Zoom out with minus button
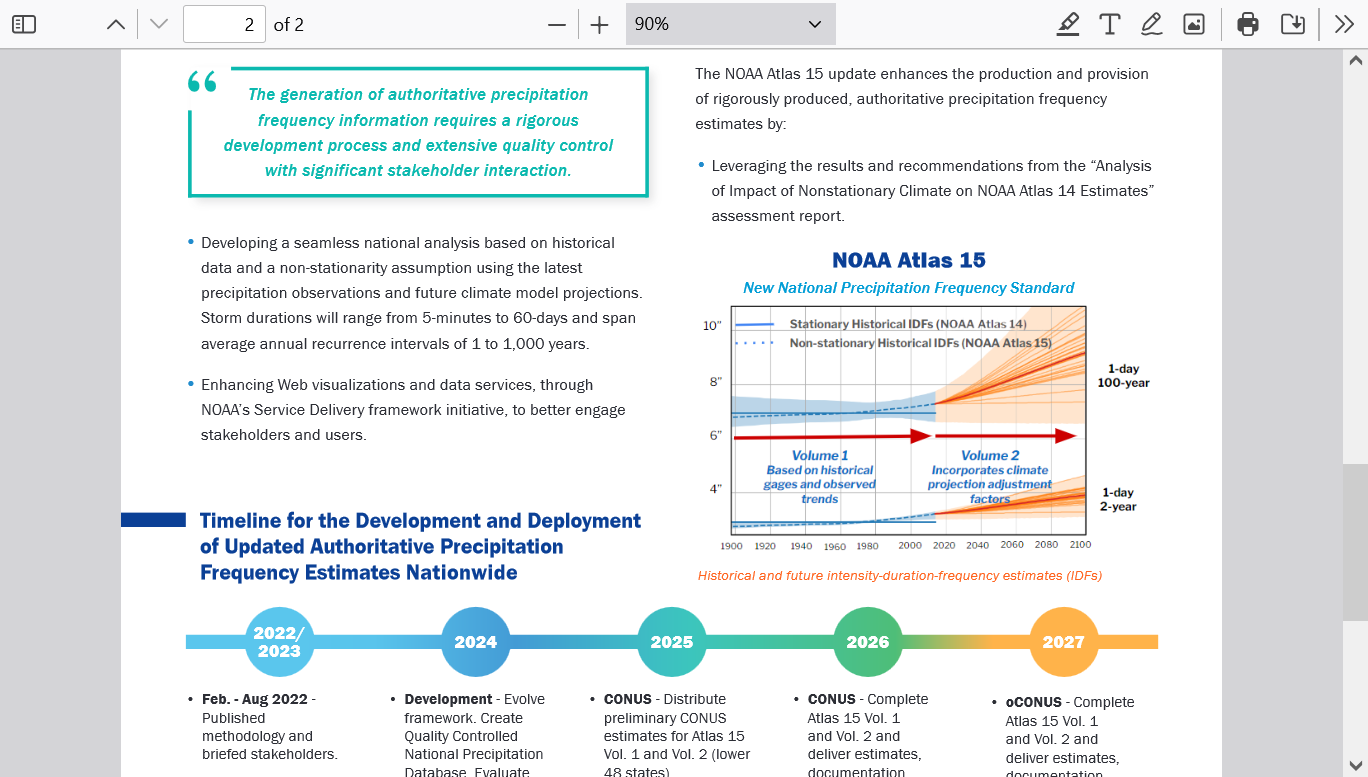Image resolution: width=1368 pixels, height=777 pixels. (557, 25)
